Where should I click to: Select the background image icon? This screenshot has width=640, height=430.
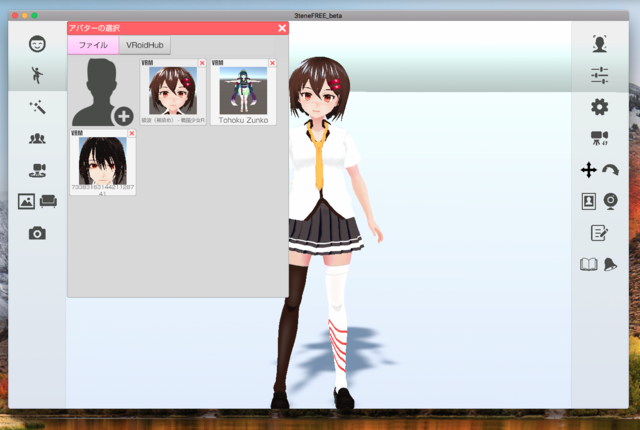pos(26,201)
